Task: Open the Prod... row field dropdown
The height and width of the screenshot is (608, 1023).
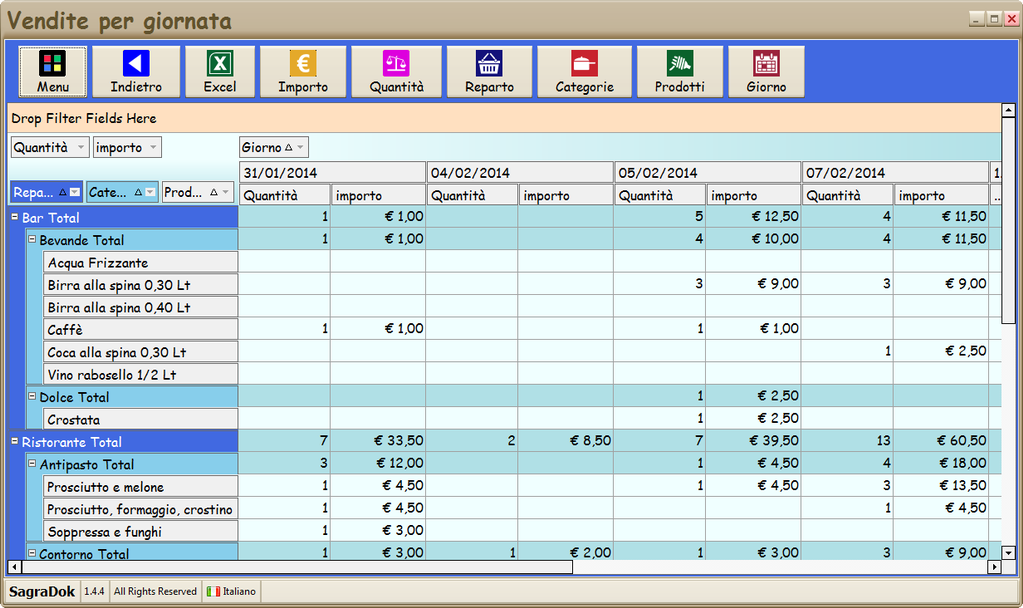Action: (x=226, y=192)
